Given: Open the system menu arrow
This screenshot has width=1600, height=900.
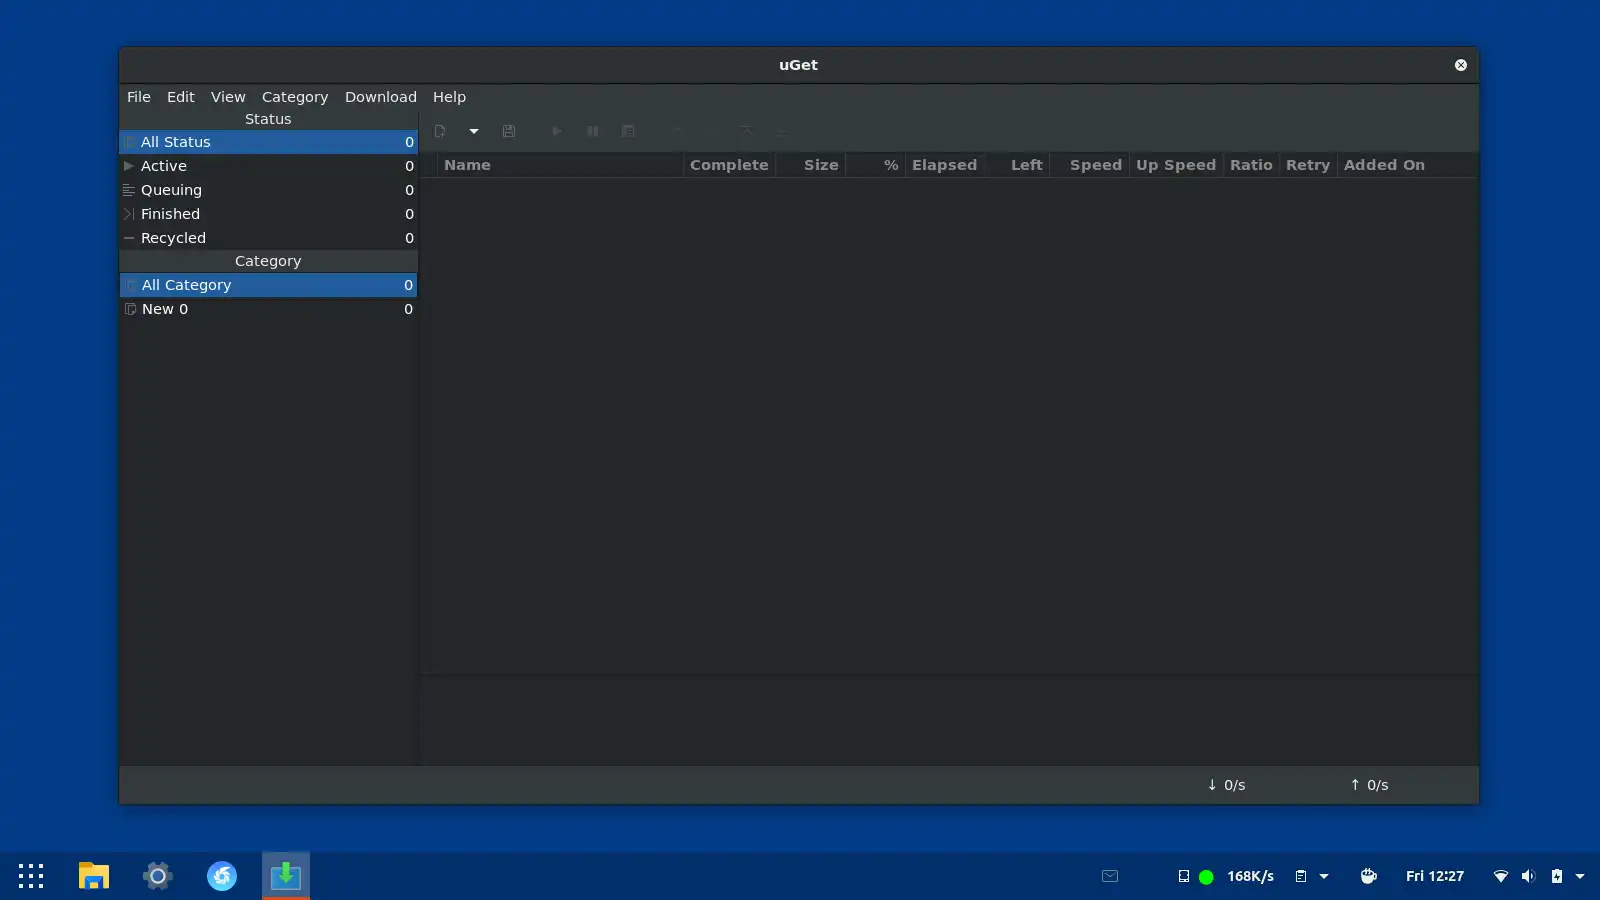Looking at the screenshot, I should point(1580,876).
